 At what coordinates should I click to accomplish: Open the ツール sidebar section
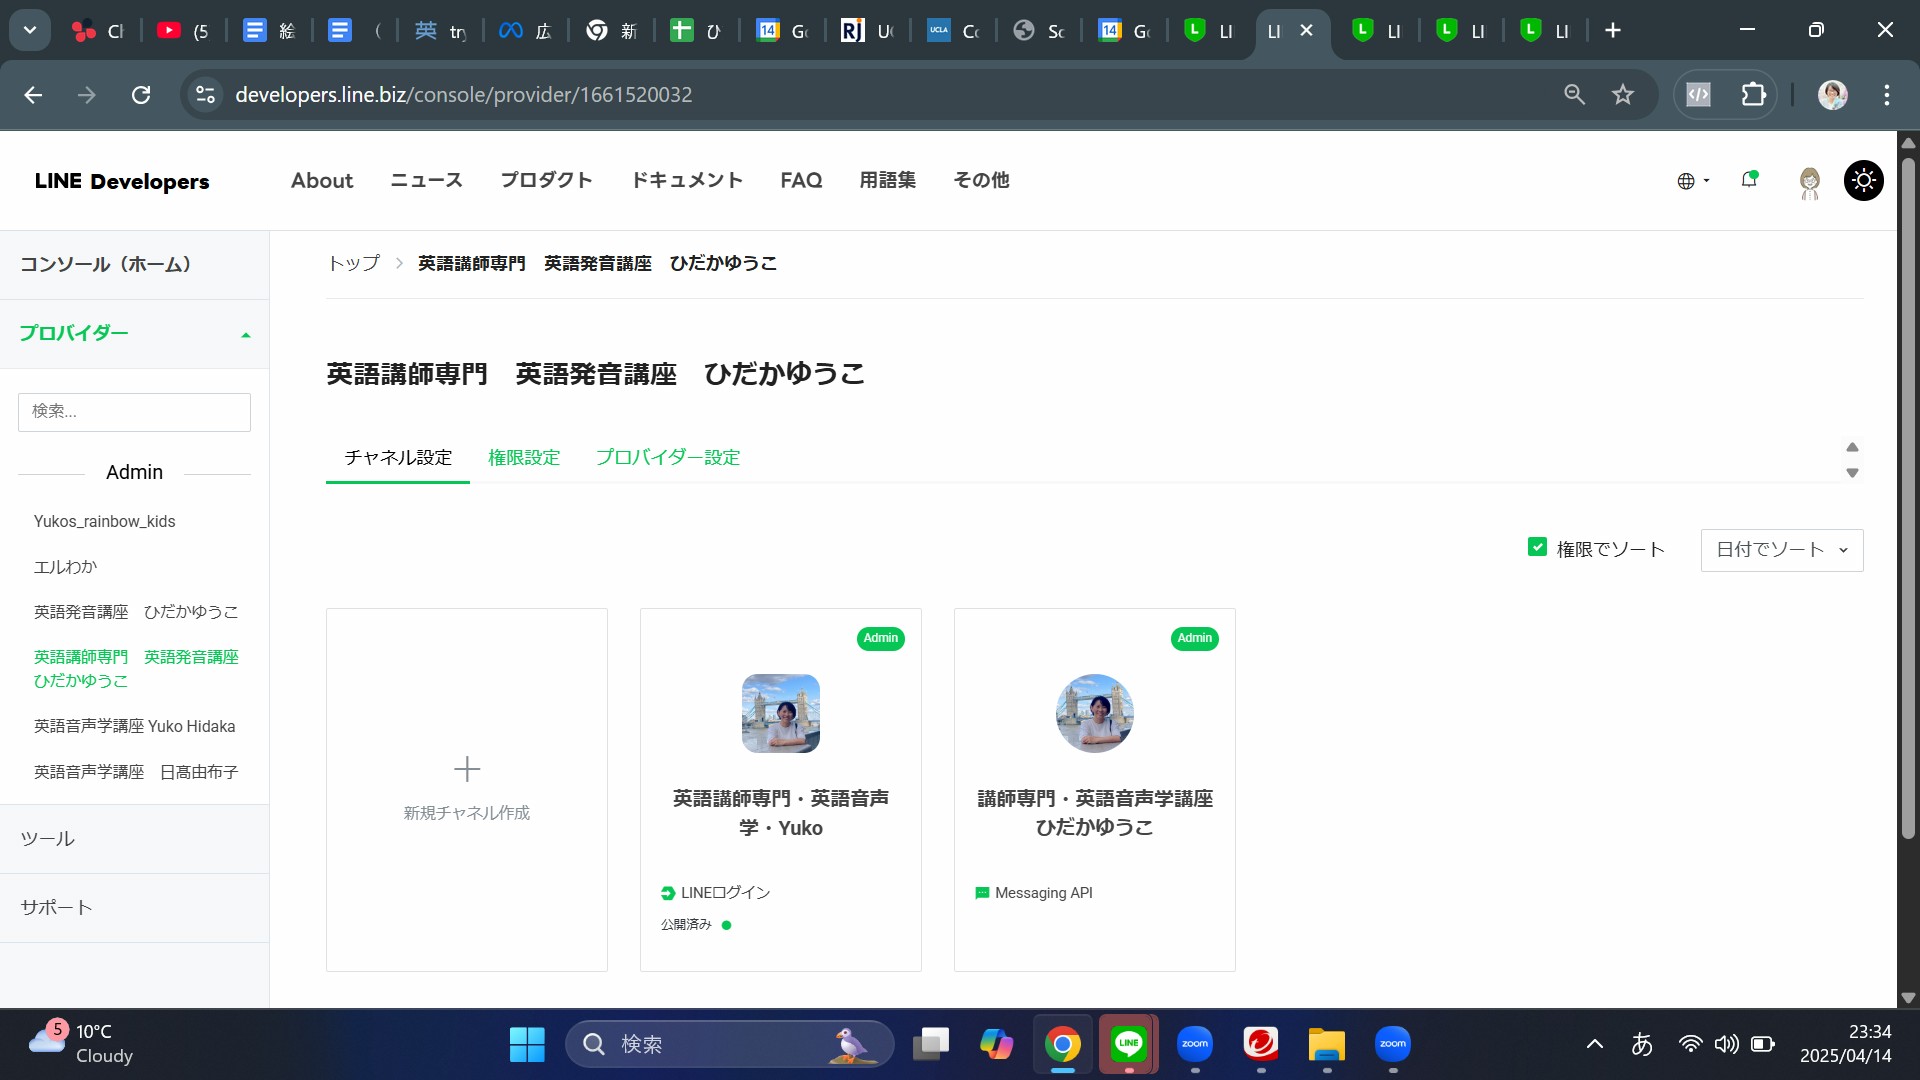pyautogui.click(x=134, y=839)
